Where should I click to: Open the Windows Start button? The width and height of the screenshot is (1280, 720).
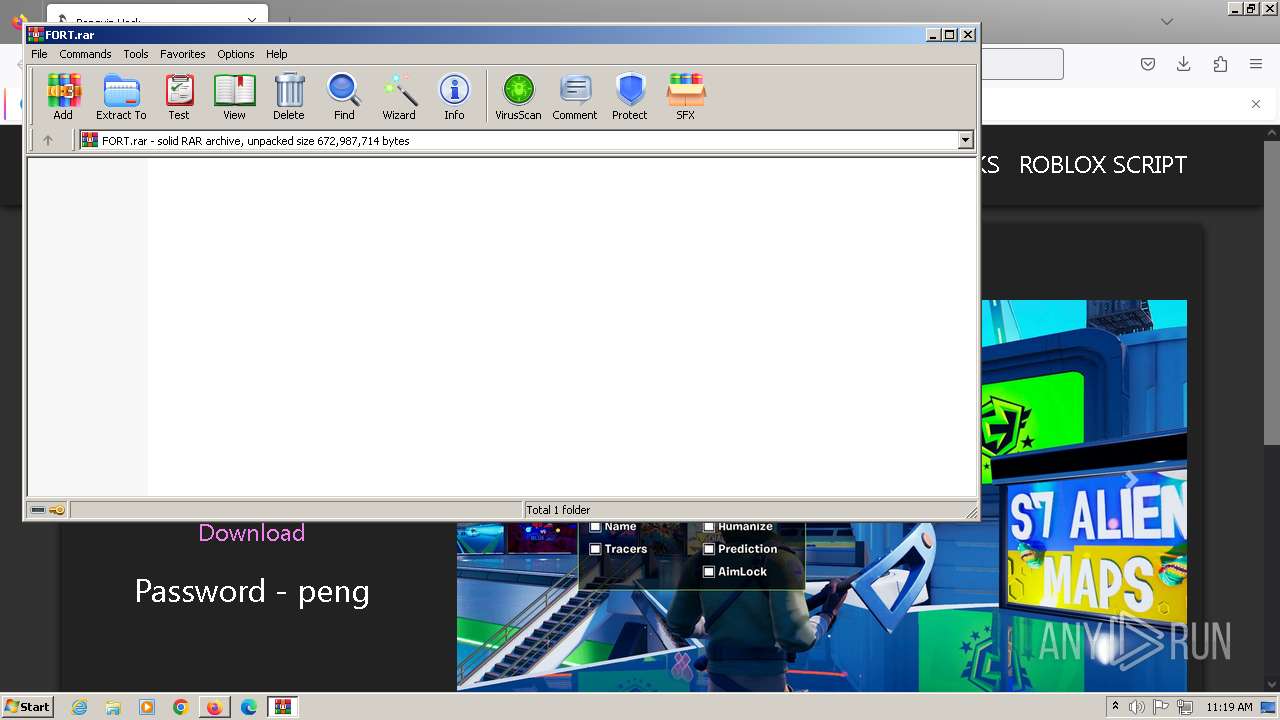tap(28, 706)
